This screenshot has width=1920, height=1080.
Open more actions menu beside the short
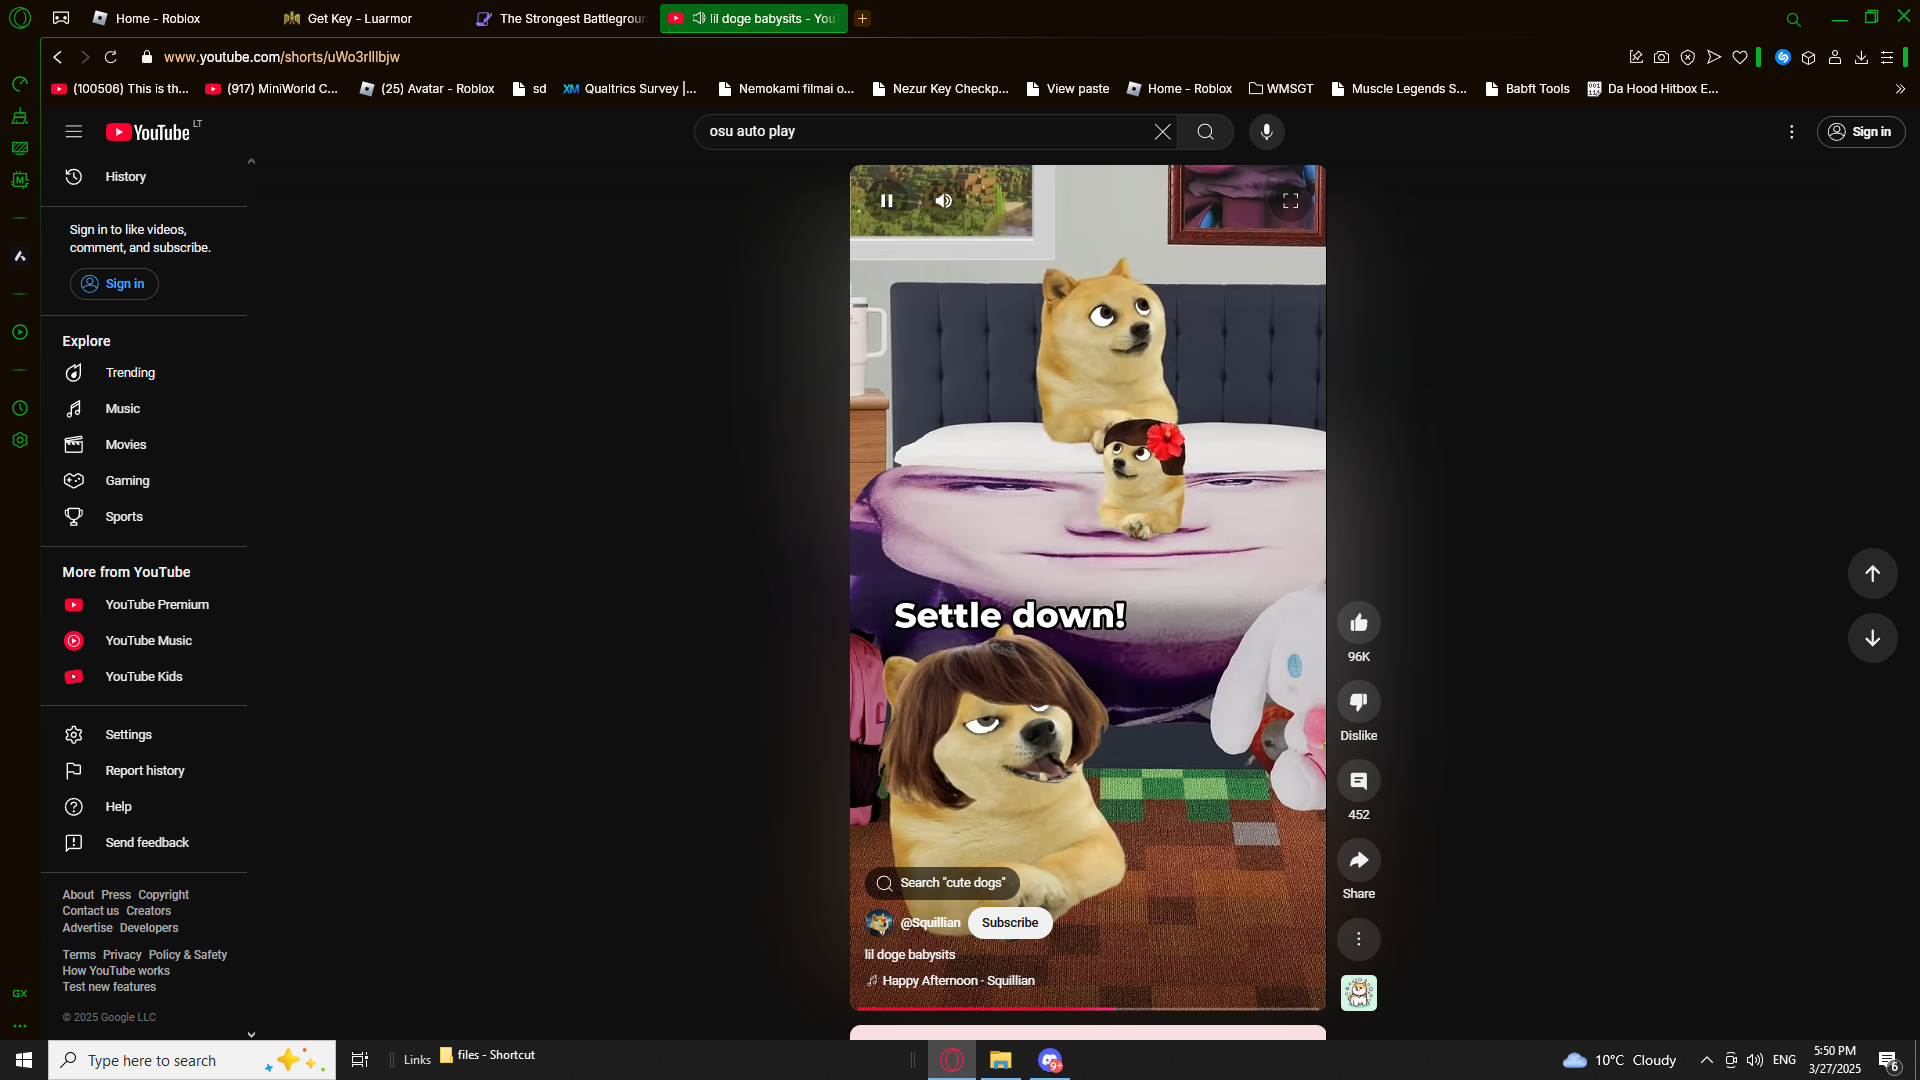[x=1359, y=939]
